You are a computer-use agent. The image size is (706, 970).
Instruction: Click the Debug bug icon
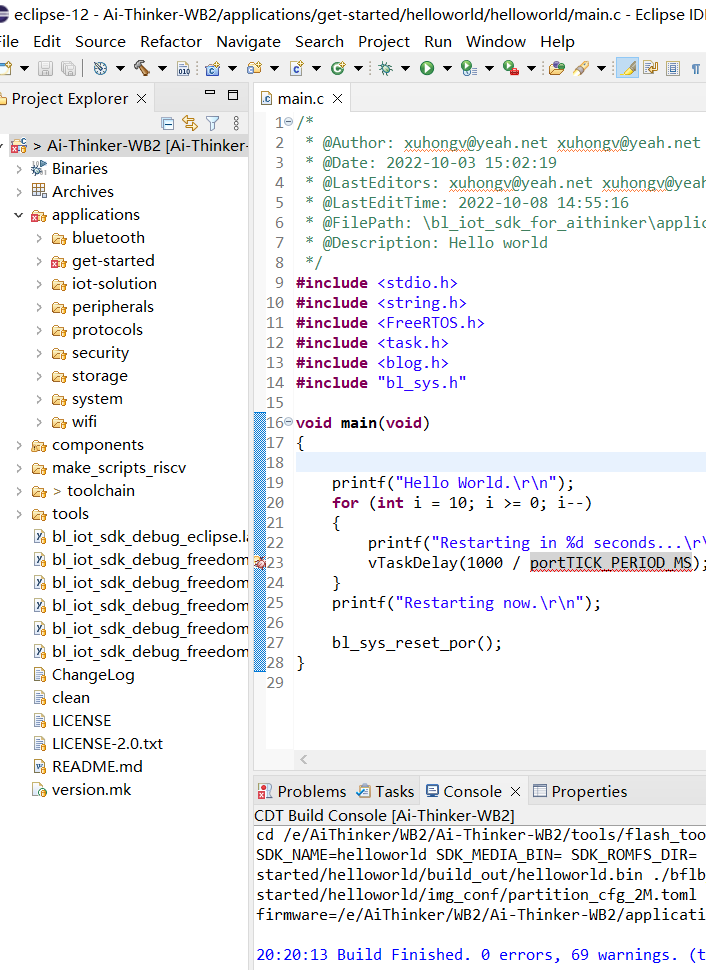tap(385, 68)
